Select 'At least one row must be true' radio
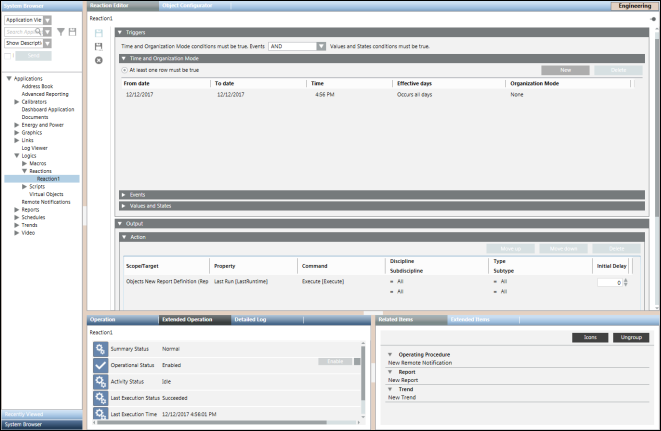Screen dimensions: 661x431 tap(124, 70)
